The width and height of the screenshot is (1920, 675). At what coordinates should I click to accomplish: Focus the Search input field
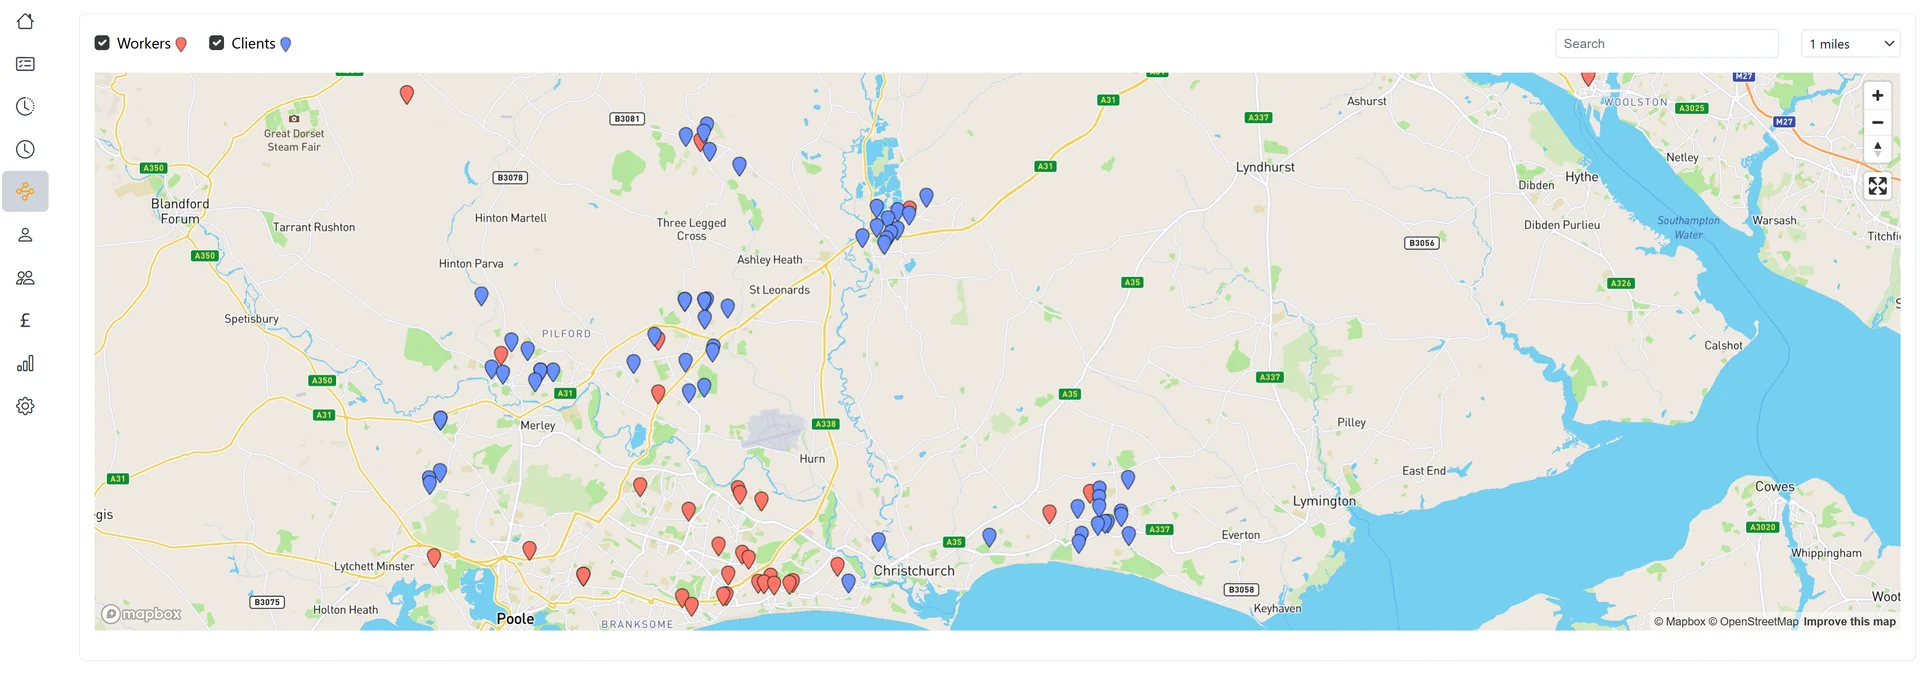(x=1667, y=44)
